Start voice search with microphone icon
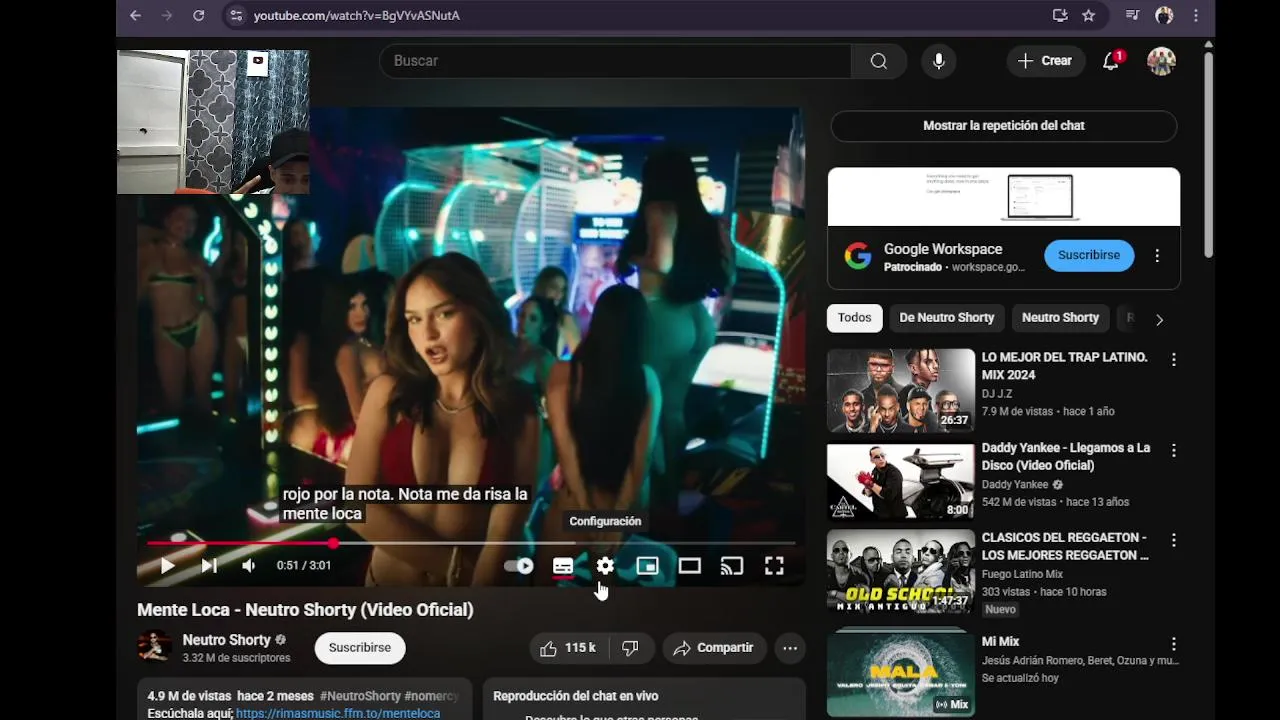 click(x=938, y=61)
